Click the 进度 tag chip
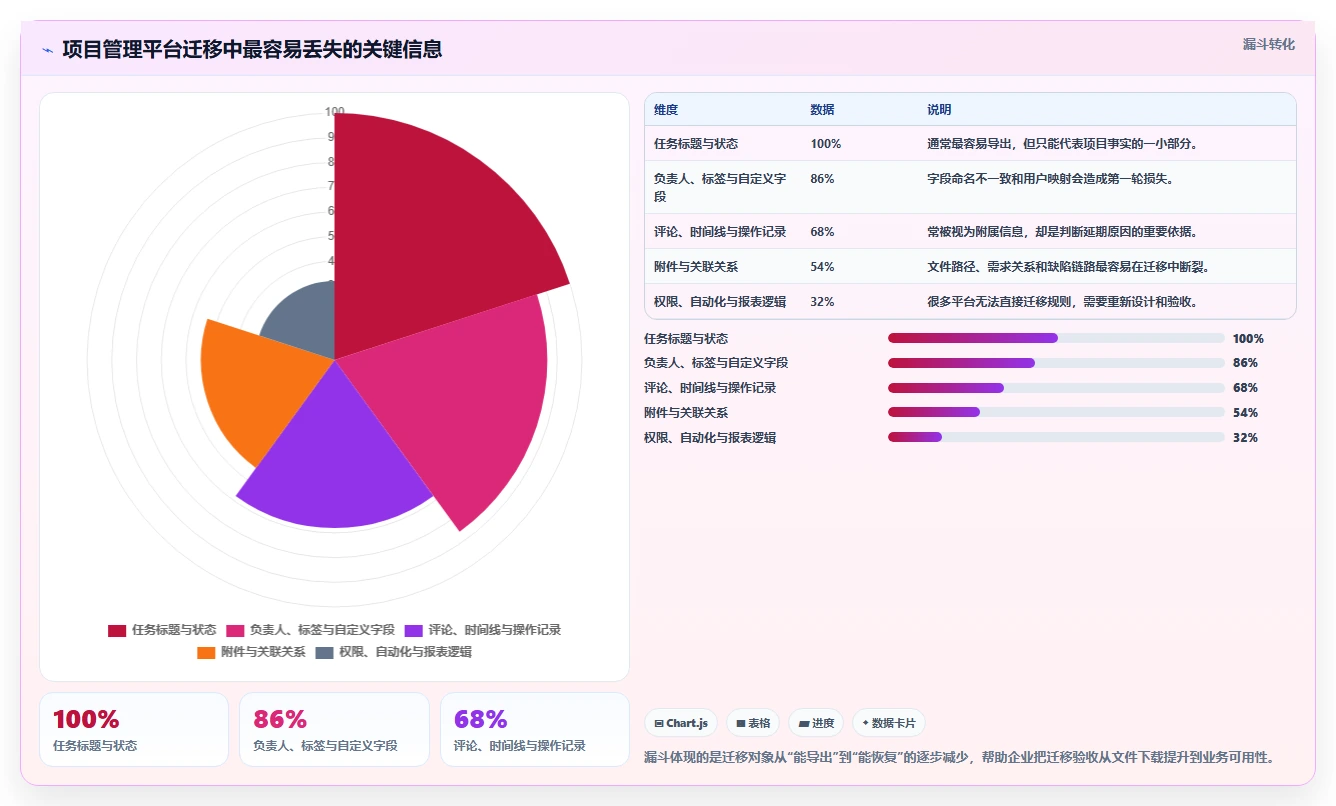The image size is (1336, 806). (x=816, y=723)
